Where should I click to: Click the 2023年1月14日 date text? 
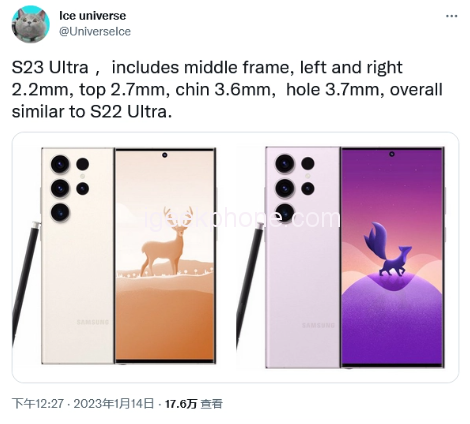coord(114,404)
